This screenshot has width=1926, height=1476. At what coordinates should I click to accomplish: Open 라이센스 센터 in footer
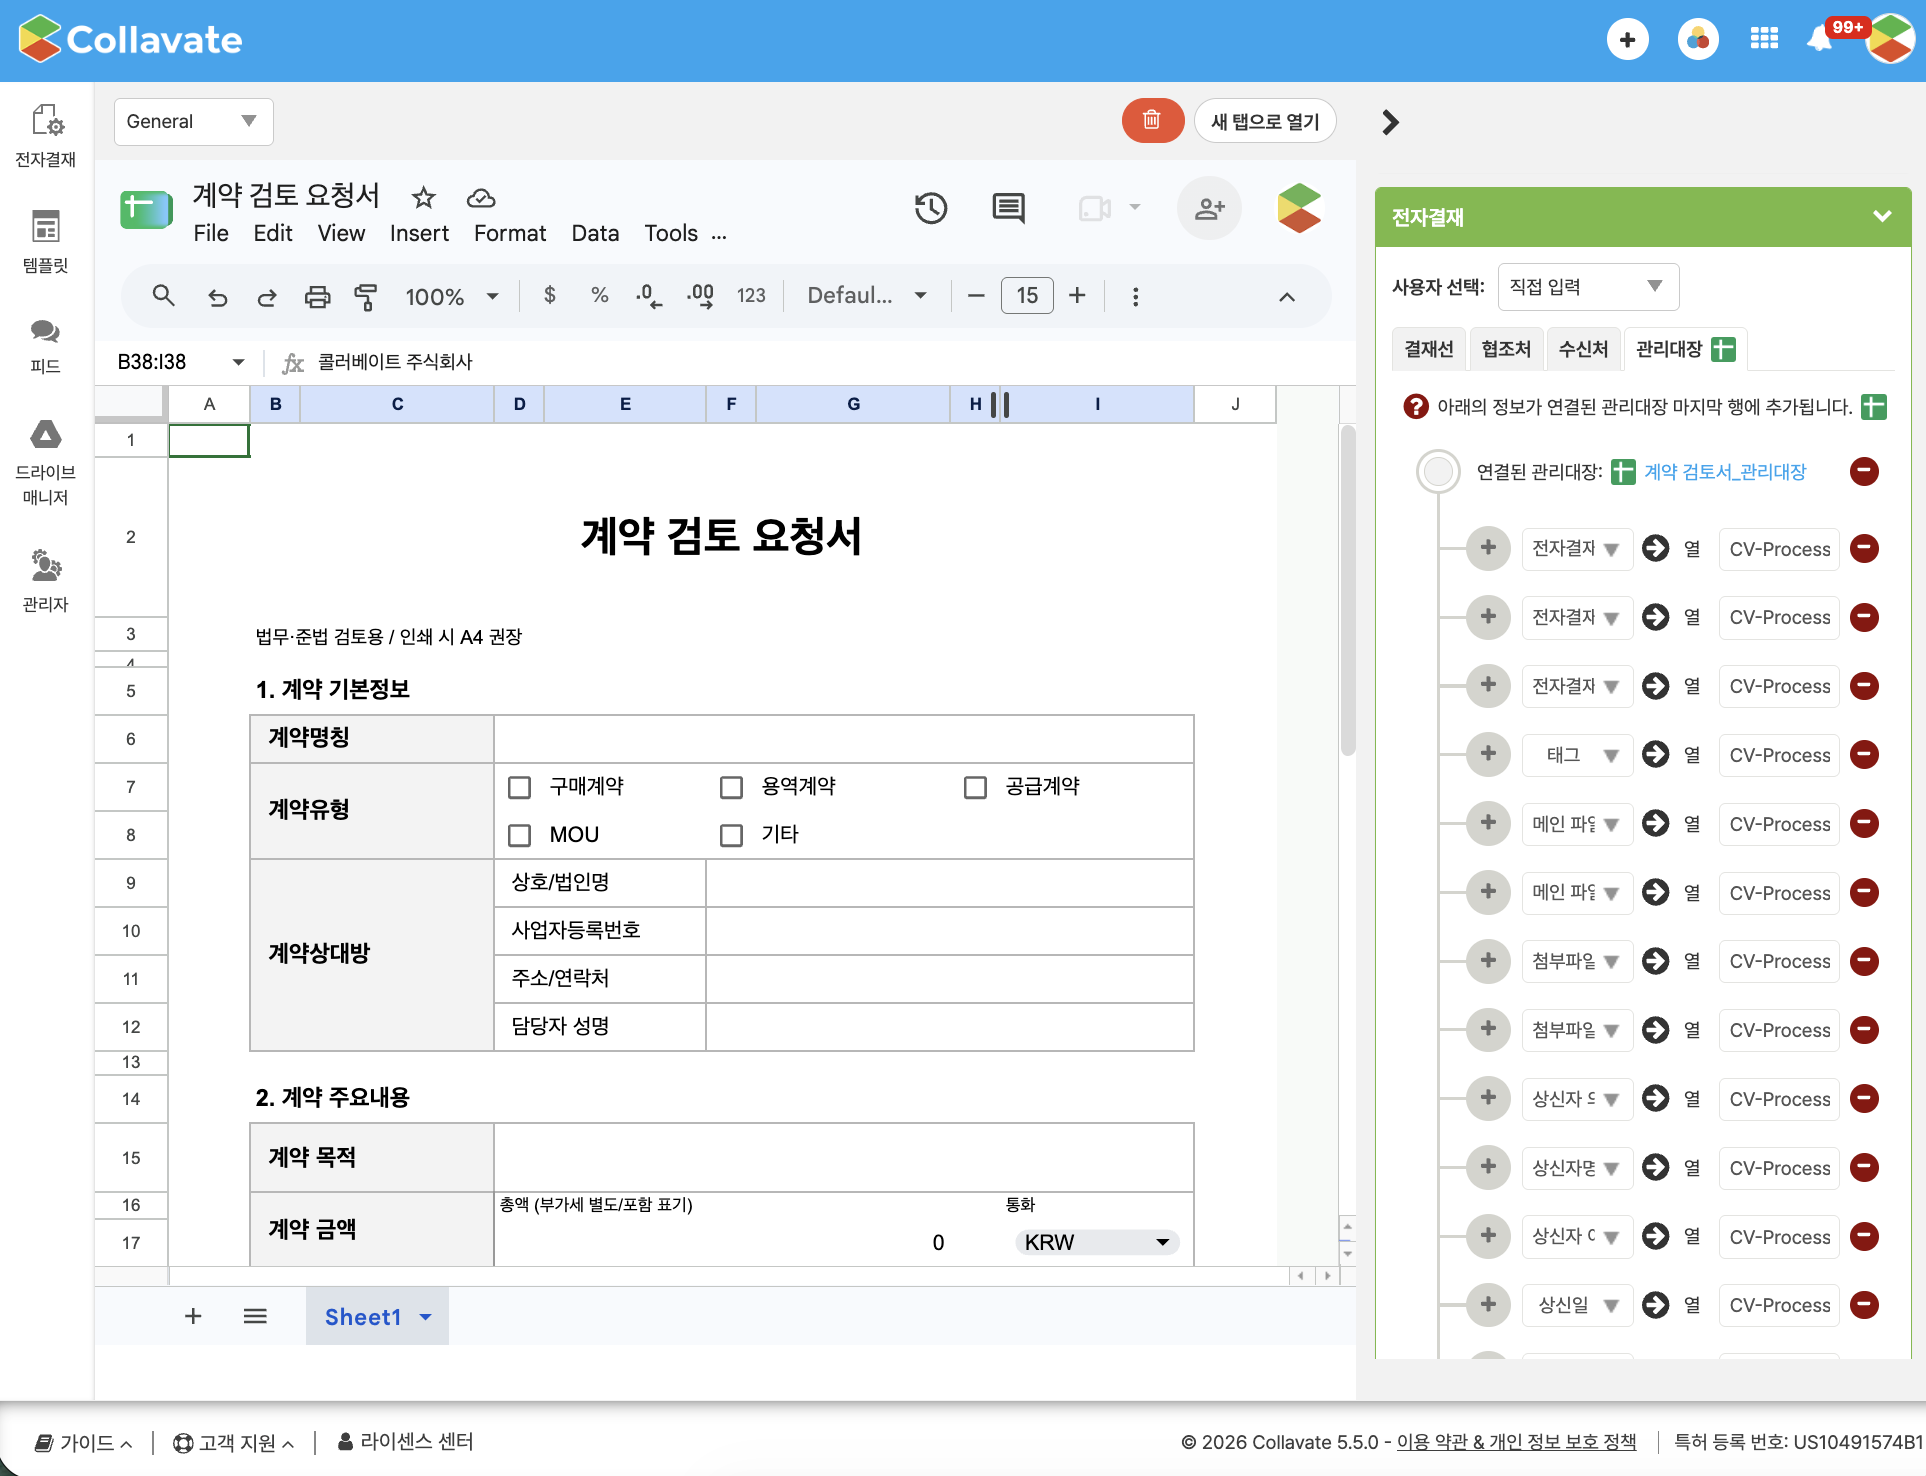pyautogui.click(x=405, y=1442)
